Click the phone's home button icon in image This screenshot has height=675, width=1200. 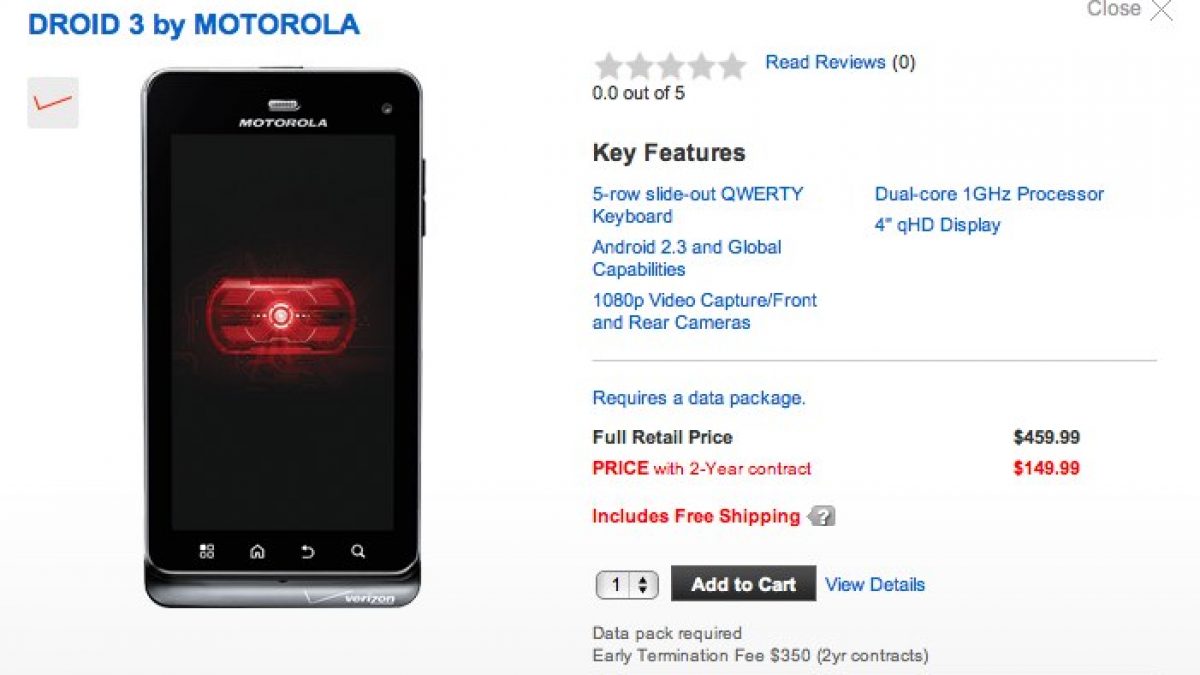click(257, 551)
